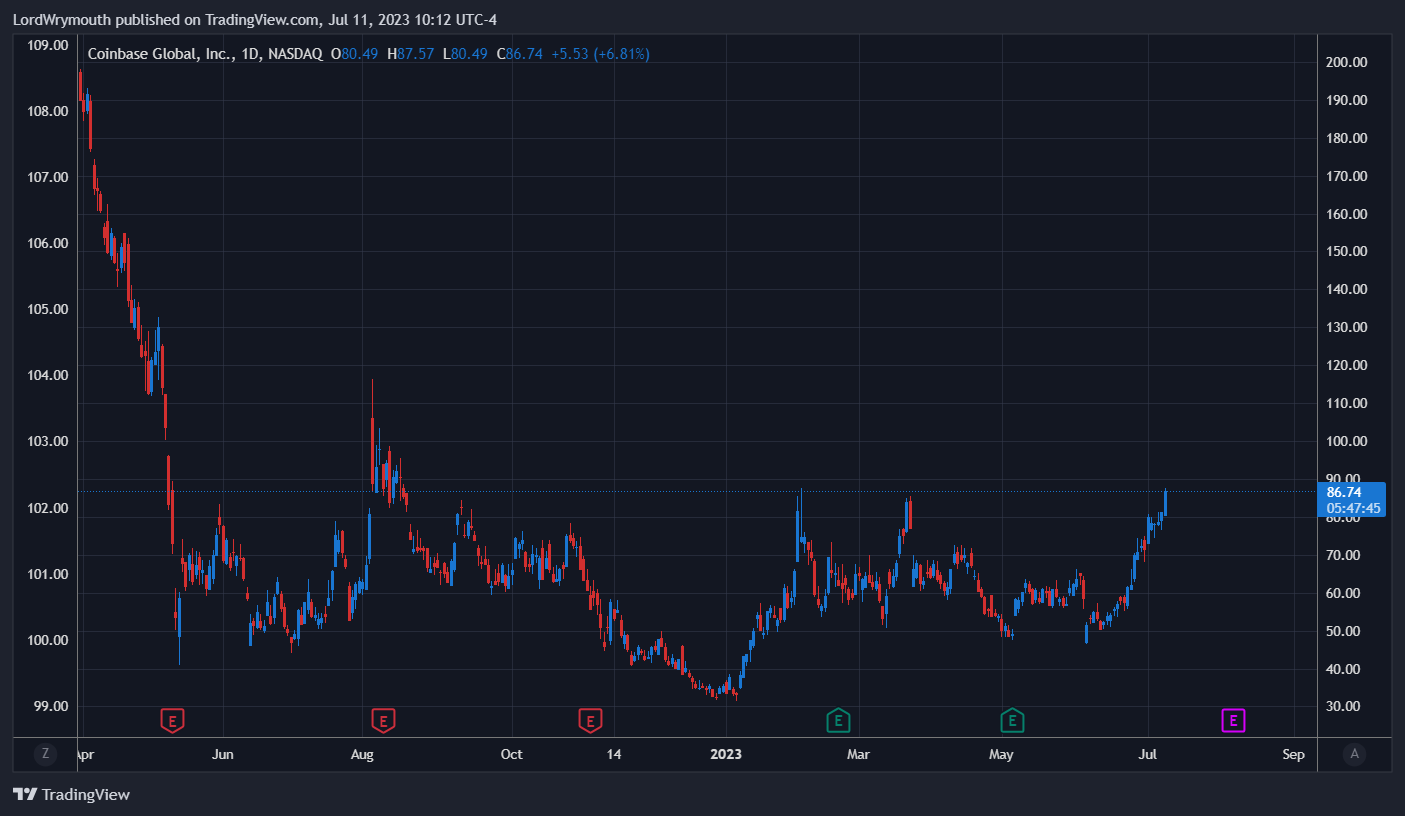1405x816 pixels.
Task: Click the red earnings E marker near 14
Action: pyautogui.click(x=591, y=719)
